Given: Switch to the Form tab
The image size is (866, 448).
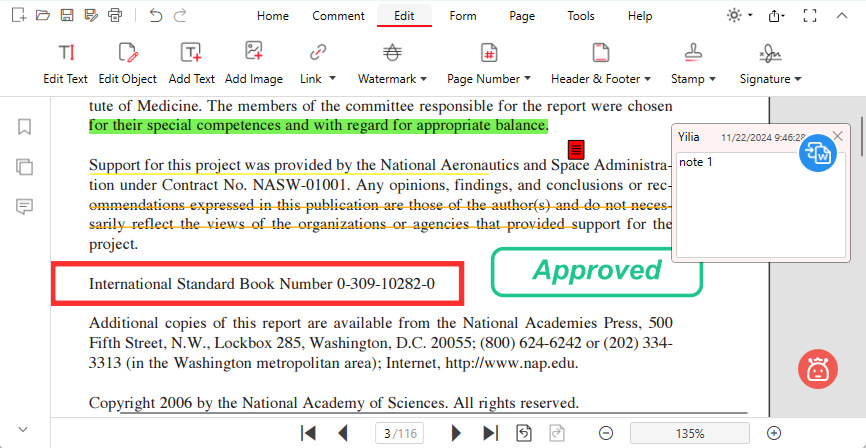Looking at the screenshot, I should [463, 16].
